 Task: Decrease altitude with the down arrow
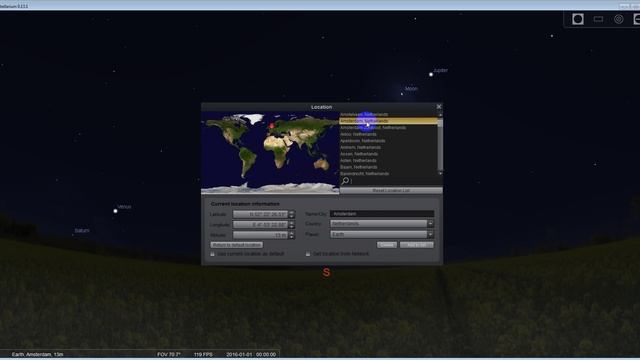point(291,237)
